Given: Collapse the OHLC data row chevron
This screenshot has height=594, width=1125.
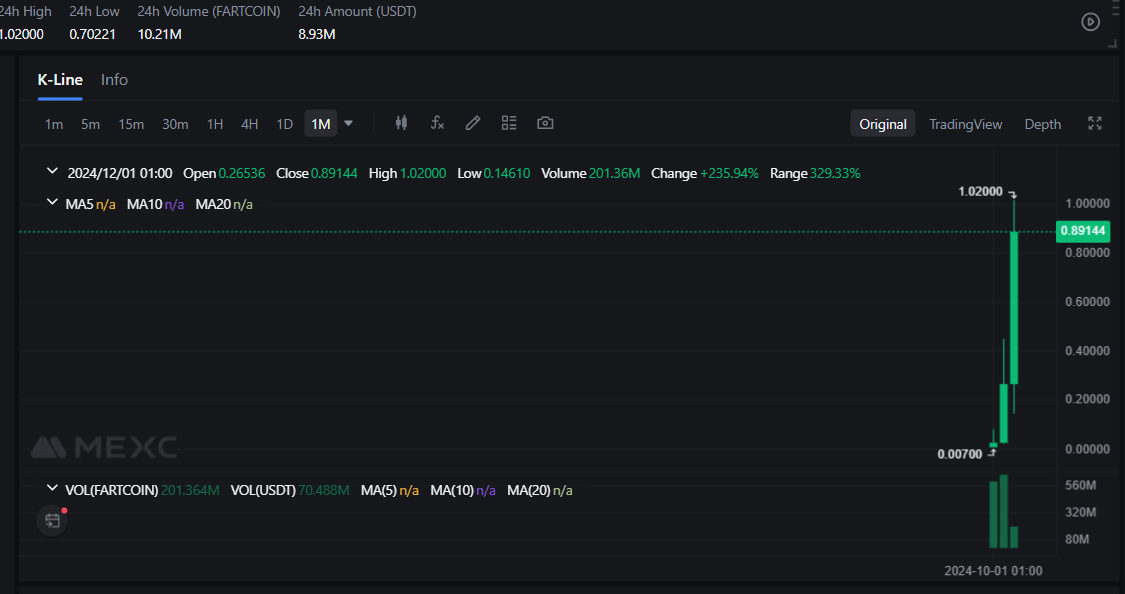Looking at the screenshot, I should click(52, 171).
